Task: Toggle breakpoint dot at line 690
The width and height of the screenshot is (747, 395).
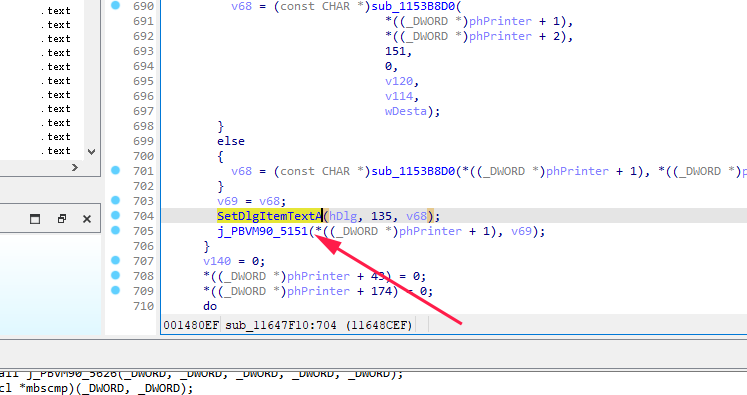Action: coord(115,6)
